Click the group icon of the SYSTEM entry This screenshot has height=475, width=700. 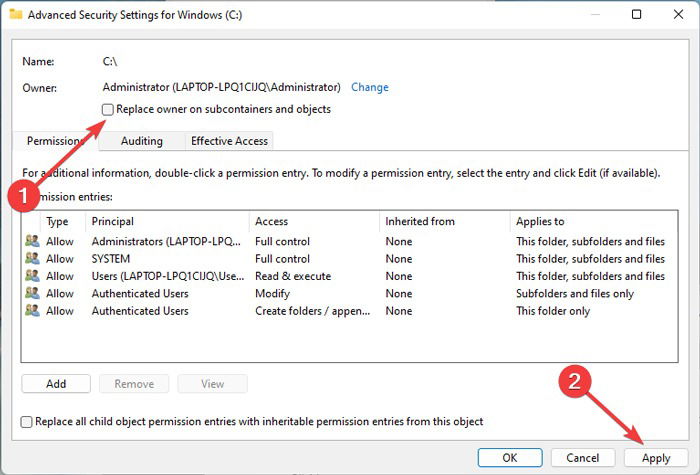click(32, 259)
